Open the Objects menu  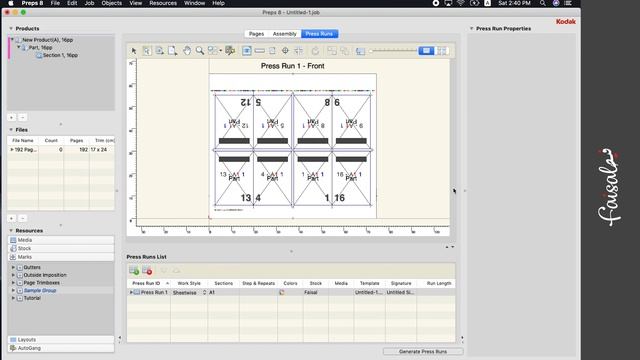(111, 3)
